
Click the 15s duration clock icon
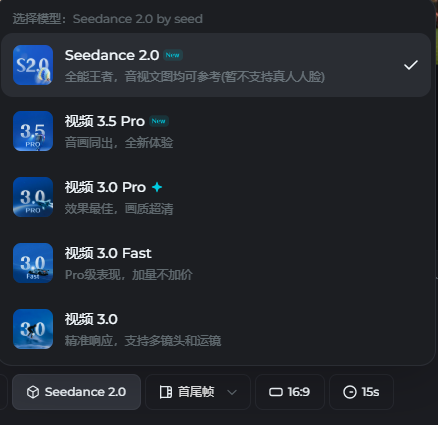pyautogui.click(x=350, y=392)
